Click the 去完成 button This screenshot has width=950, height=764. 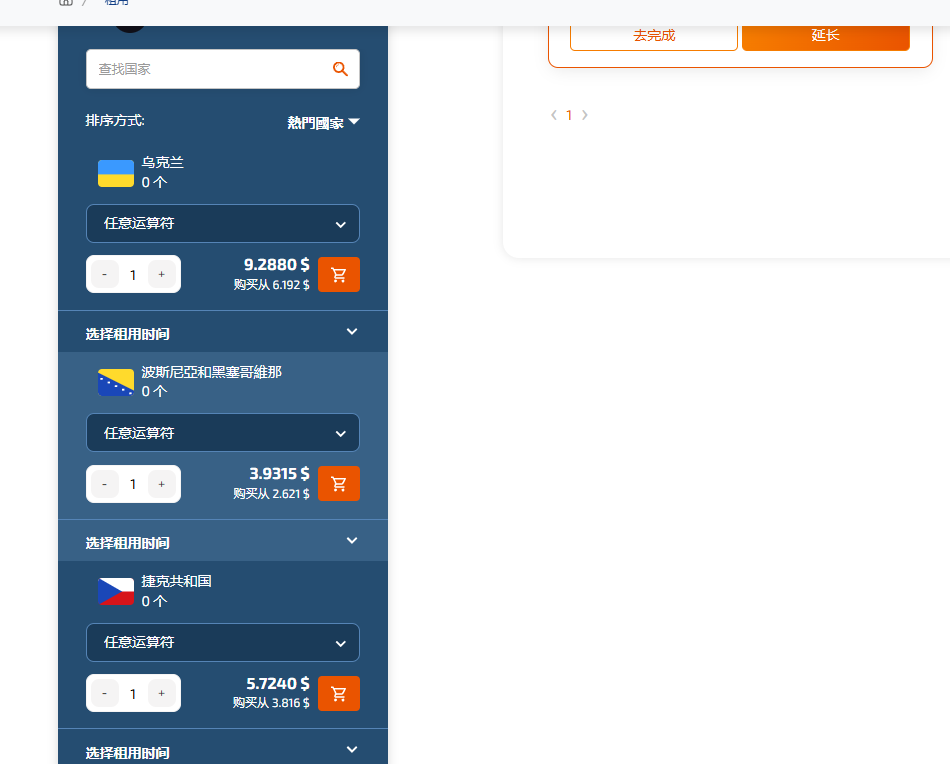coord(653,35)
